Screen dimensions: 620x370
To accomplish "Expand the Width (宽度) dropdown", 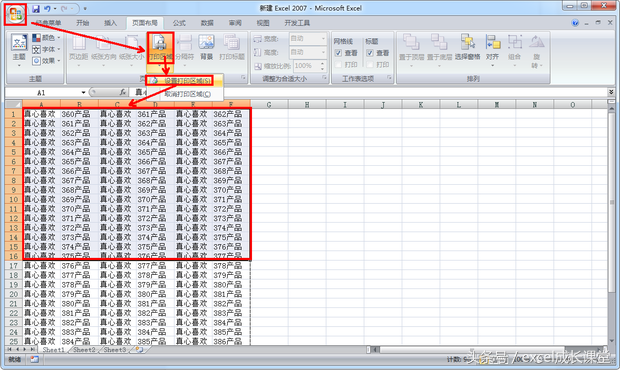I will [x=323, y=39].
